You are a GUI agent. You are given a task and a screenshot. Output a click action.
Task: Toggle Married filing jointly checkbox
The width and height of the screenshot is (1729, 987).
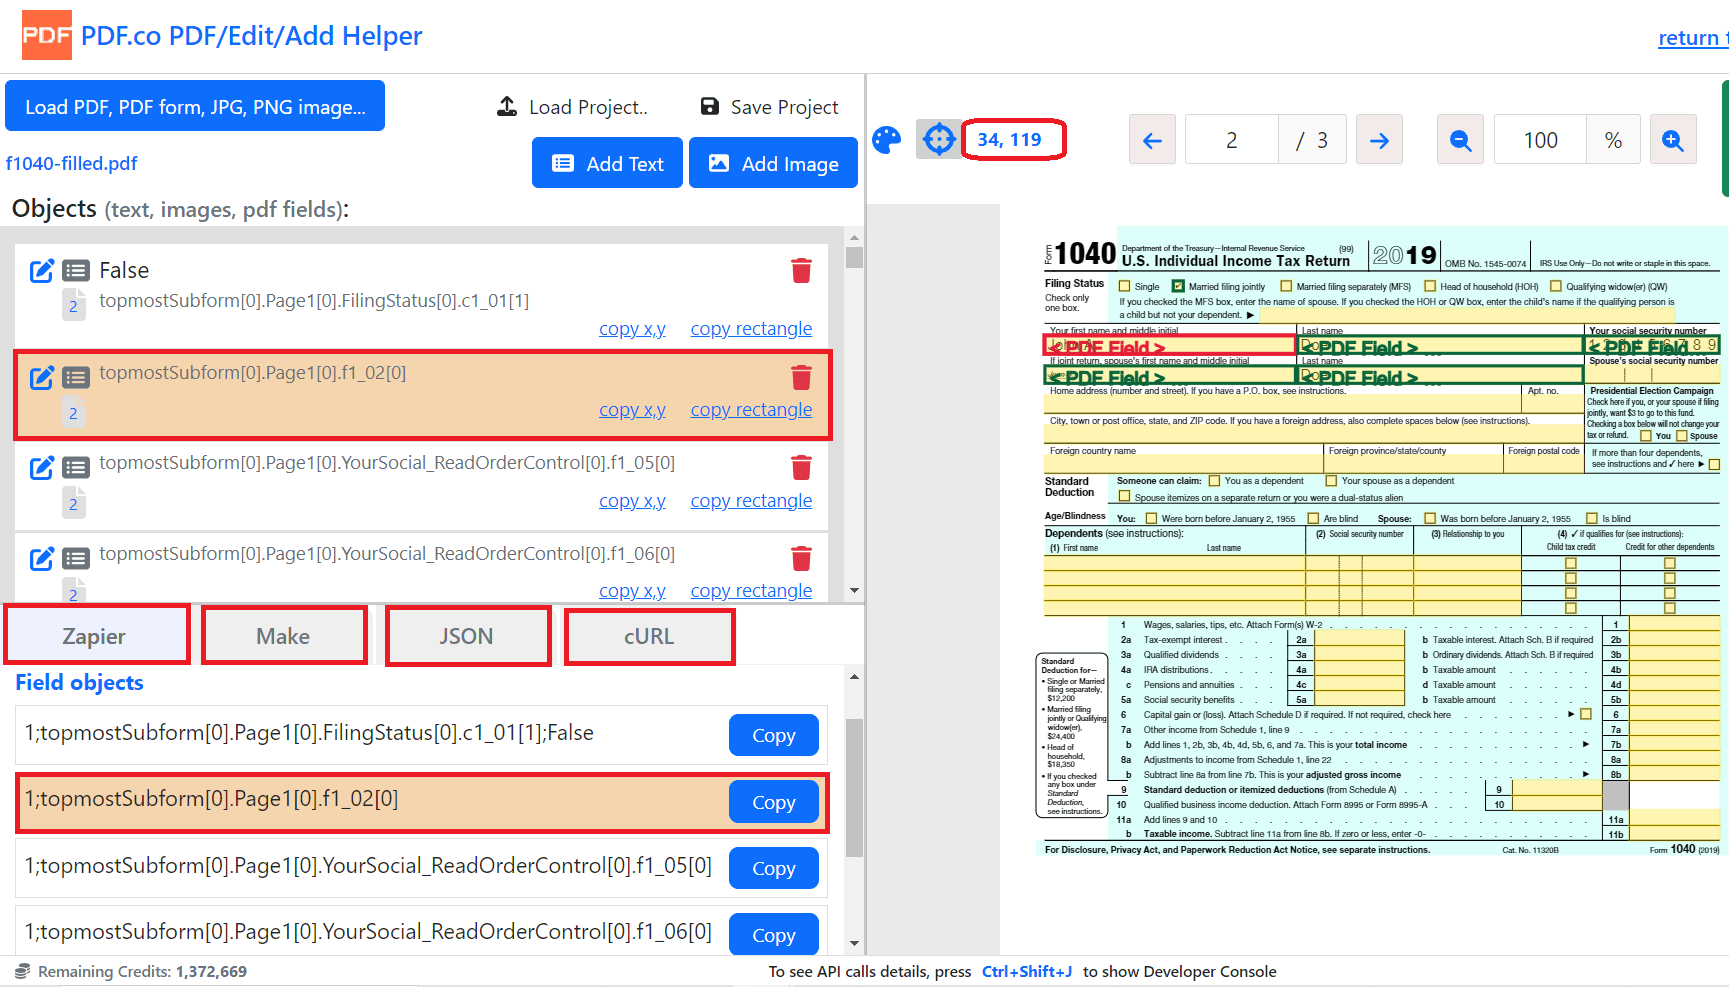[1178, 286]
